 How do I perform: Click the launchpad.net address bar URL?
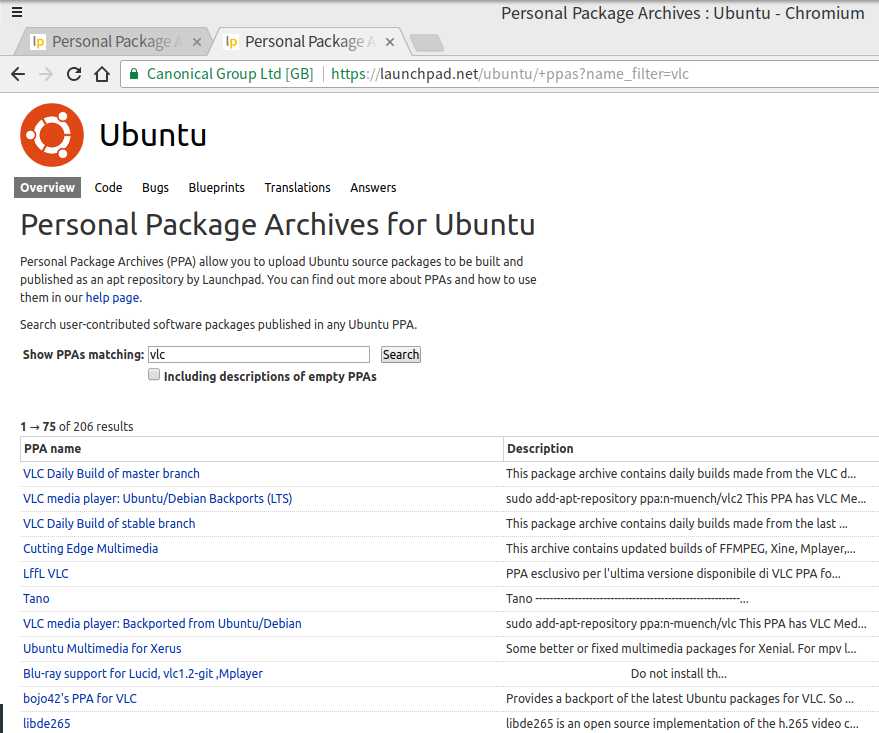coord(510,74)
